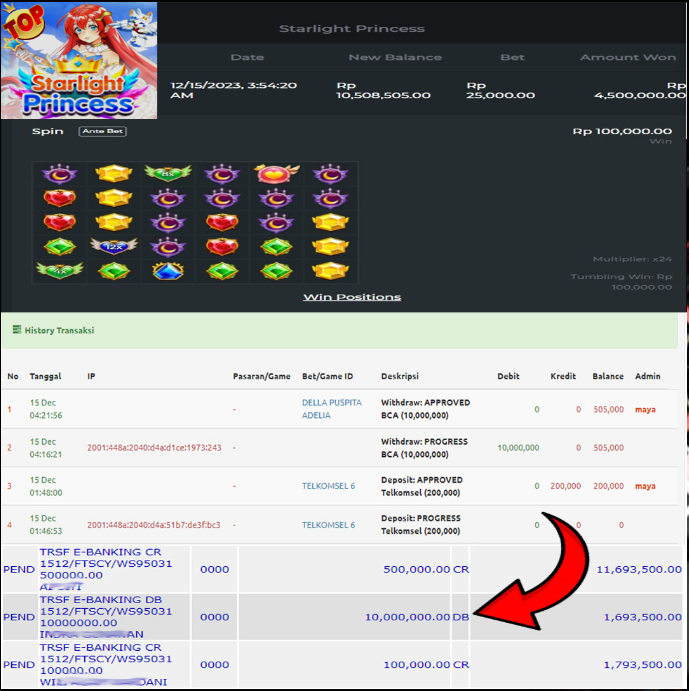Viewport: 689px width, 691px height.
Task: Click IP address ending 1973:243
Action: (154, 448)
